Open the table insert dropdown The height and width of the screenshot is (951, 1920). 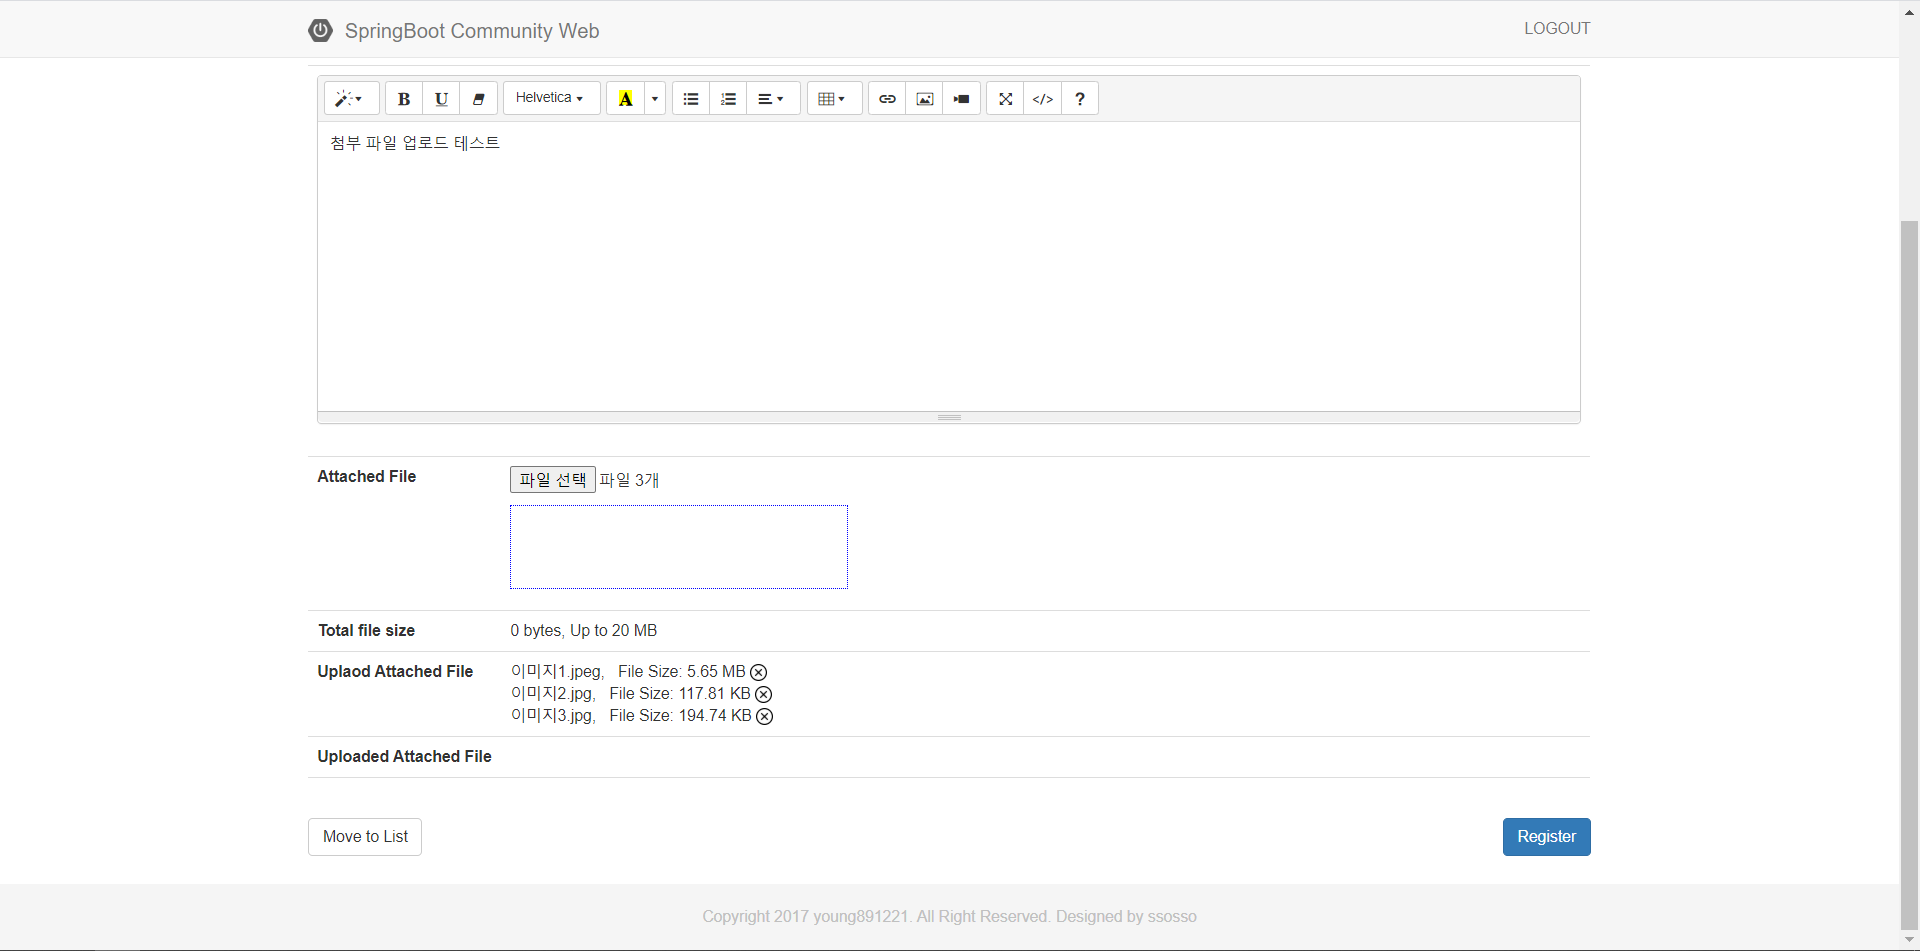[832, 99]
